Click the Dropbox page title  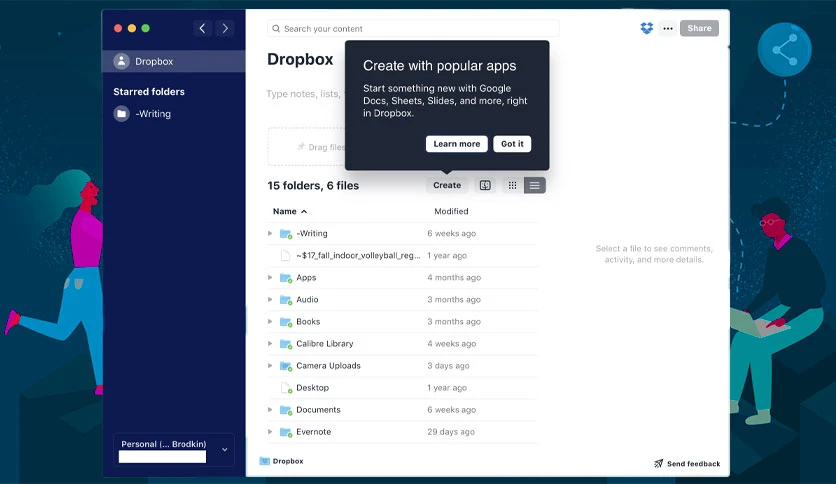click(x=300, y=59)
